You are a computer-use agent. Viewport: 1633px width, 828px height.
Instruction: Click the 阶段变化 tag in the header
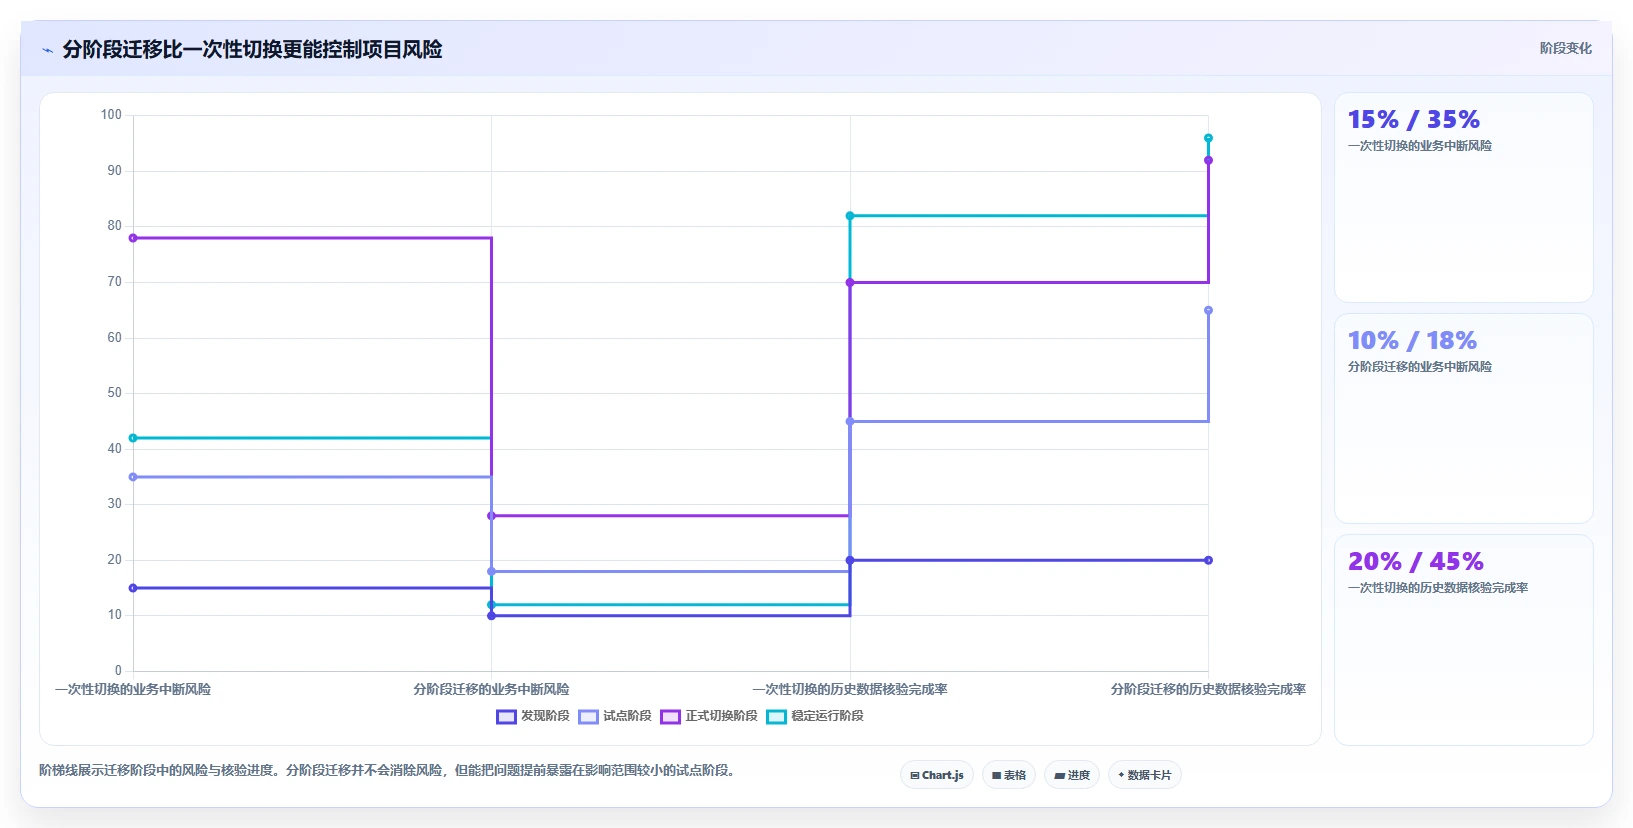click(x=1565, y=48)
